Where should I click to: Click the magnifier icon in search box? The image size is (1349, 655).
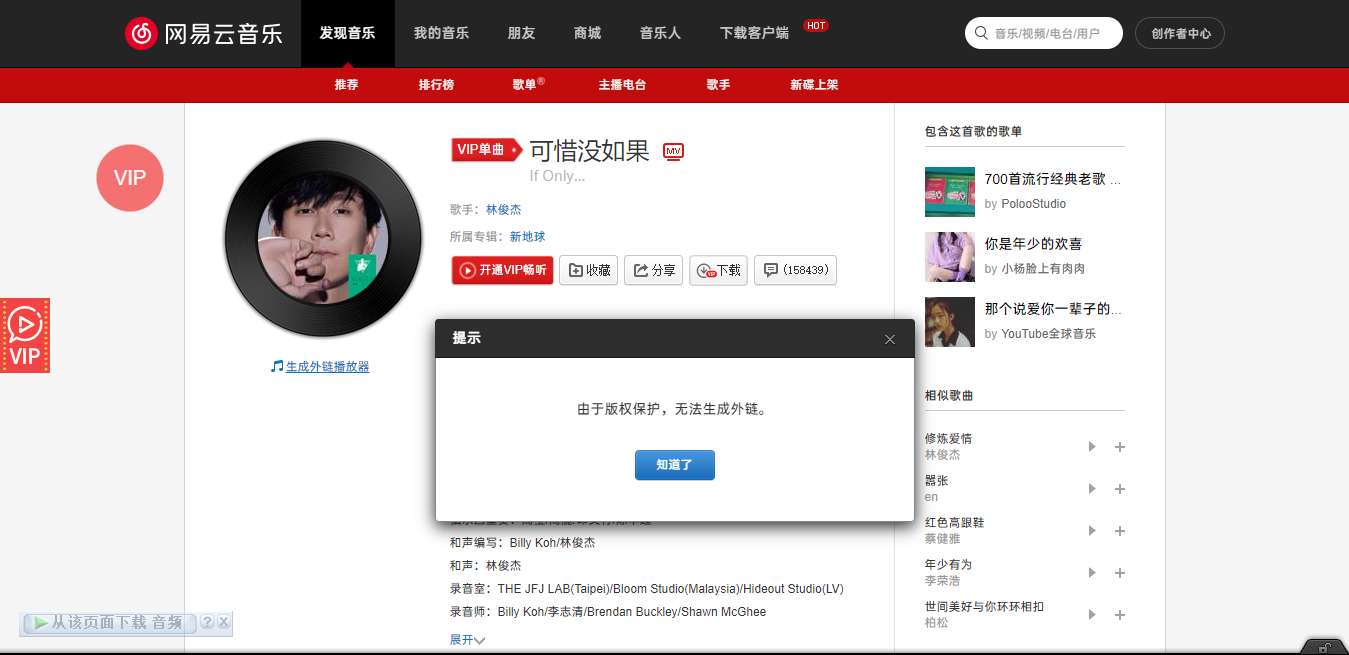pyautogui.click(x=981, y=33)
